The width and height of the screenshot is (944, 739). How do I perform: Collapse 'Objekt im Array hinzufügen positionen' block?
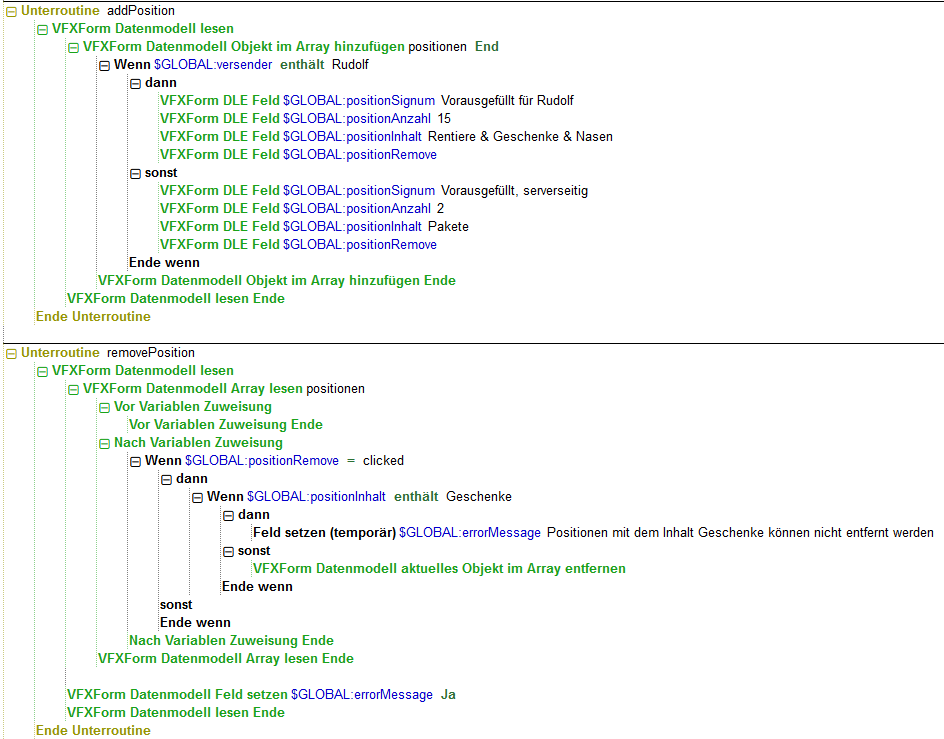pyautogui.click(x=73, y=47)
